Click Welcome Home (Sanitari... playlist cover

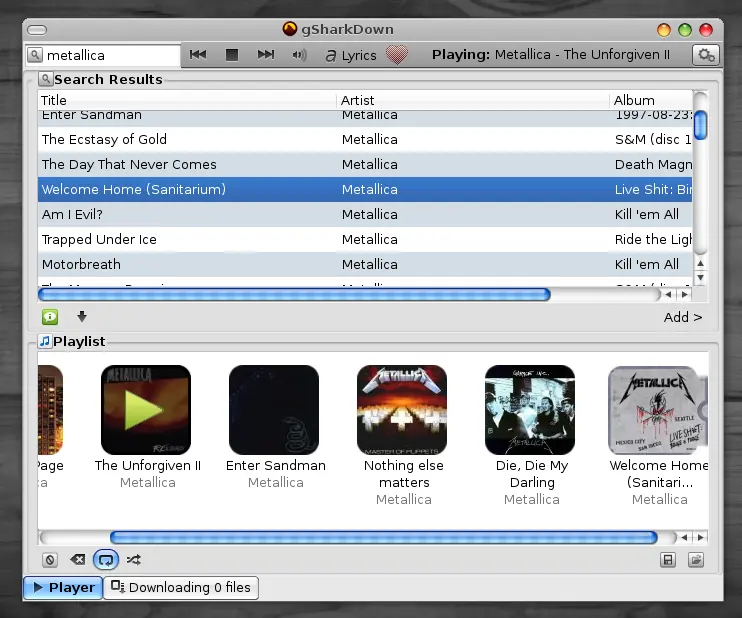coord(658,410)
